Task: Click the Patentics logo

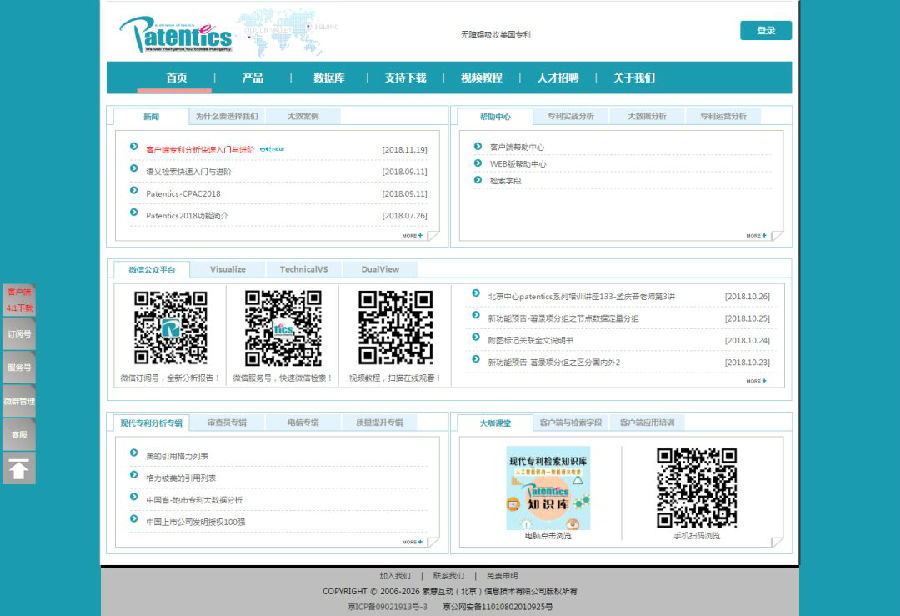Action: pos(175,34)
